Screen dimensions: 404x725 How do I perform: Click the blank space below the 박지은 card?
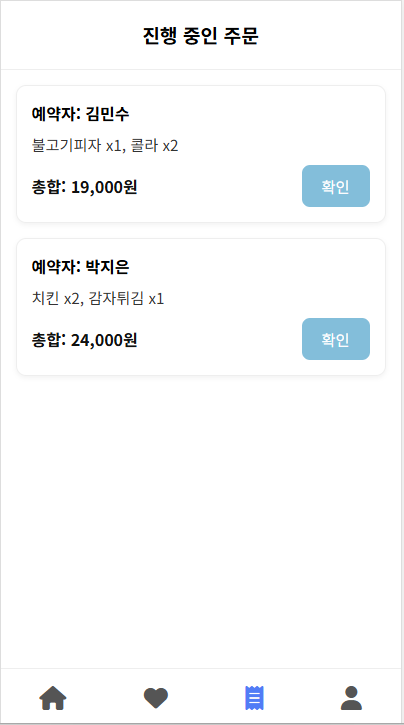tap(201, 518)
